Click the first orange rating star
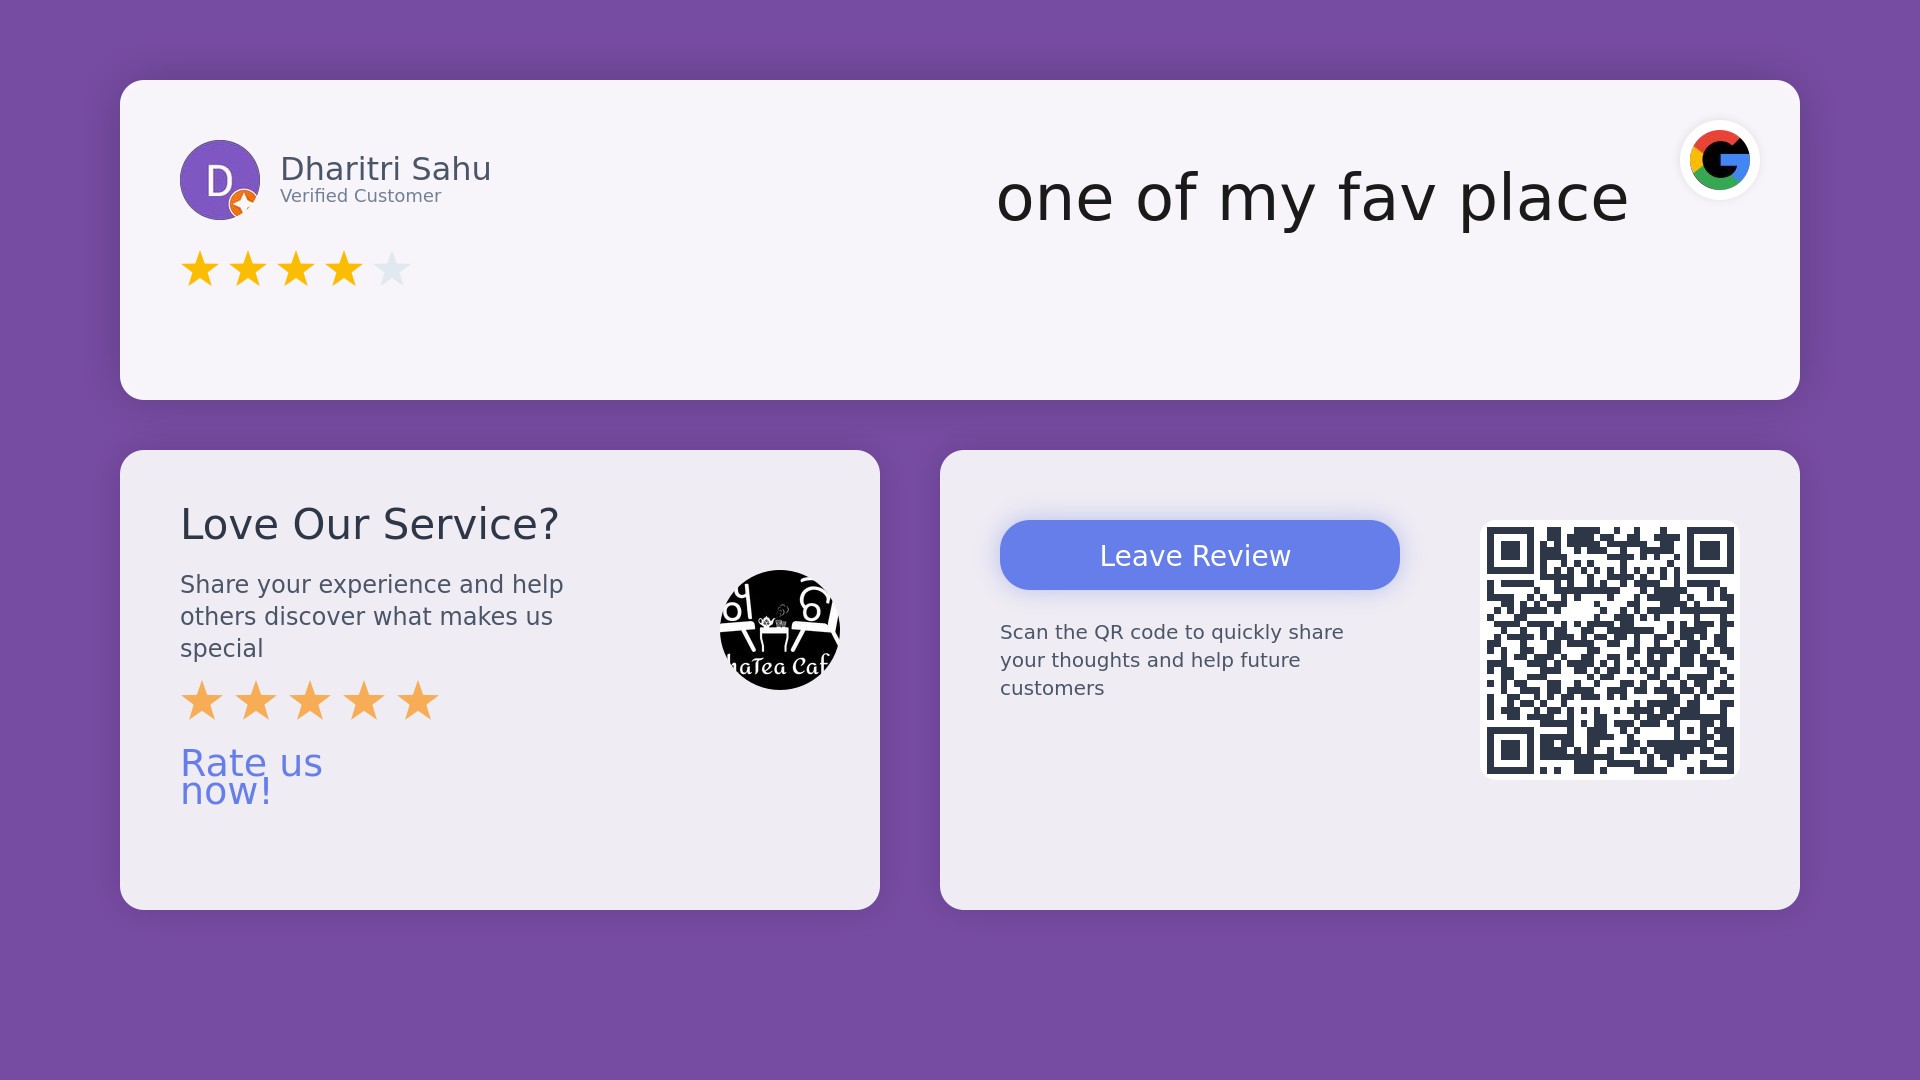1920x1080 pixels. coord(202,701)
